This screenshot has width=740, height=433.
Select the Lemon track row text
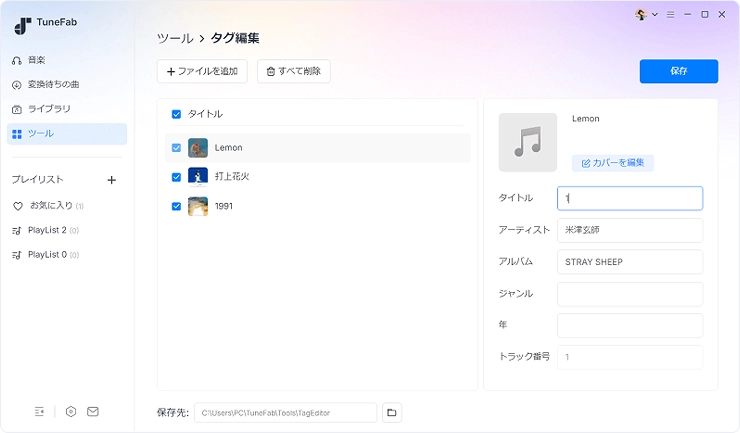[228, 148]
